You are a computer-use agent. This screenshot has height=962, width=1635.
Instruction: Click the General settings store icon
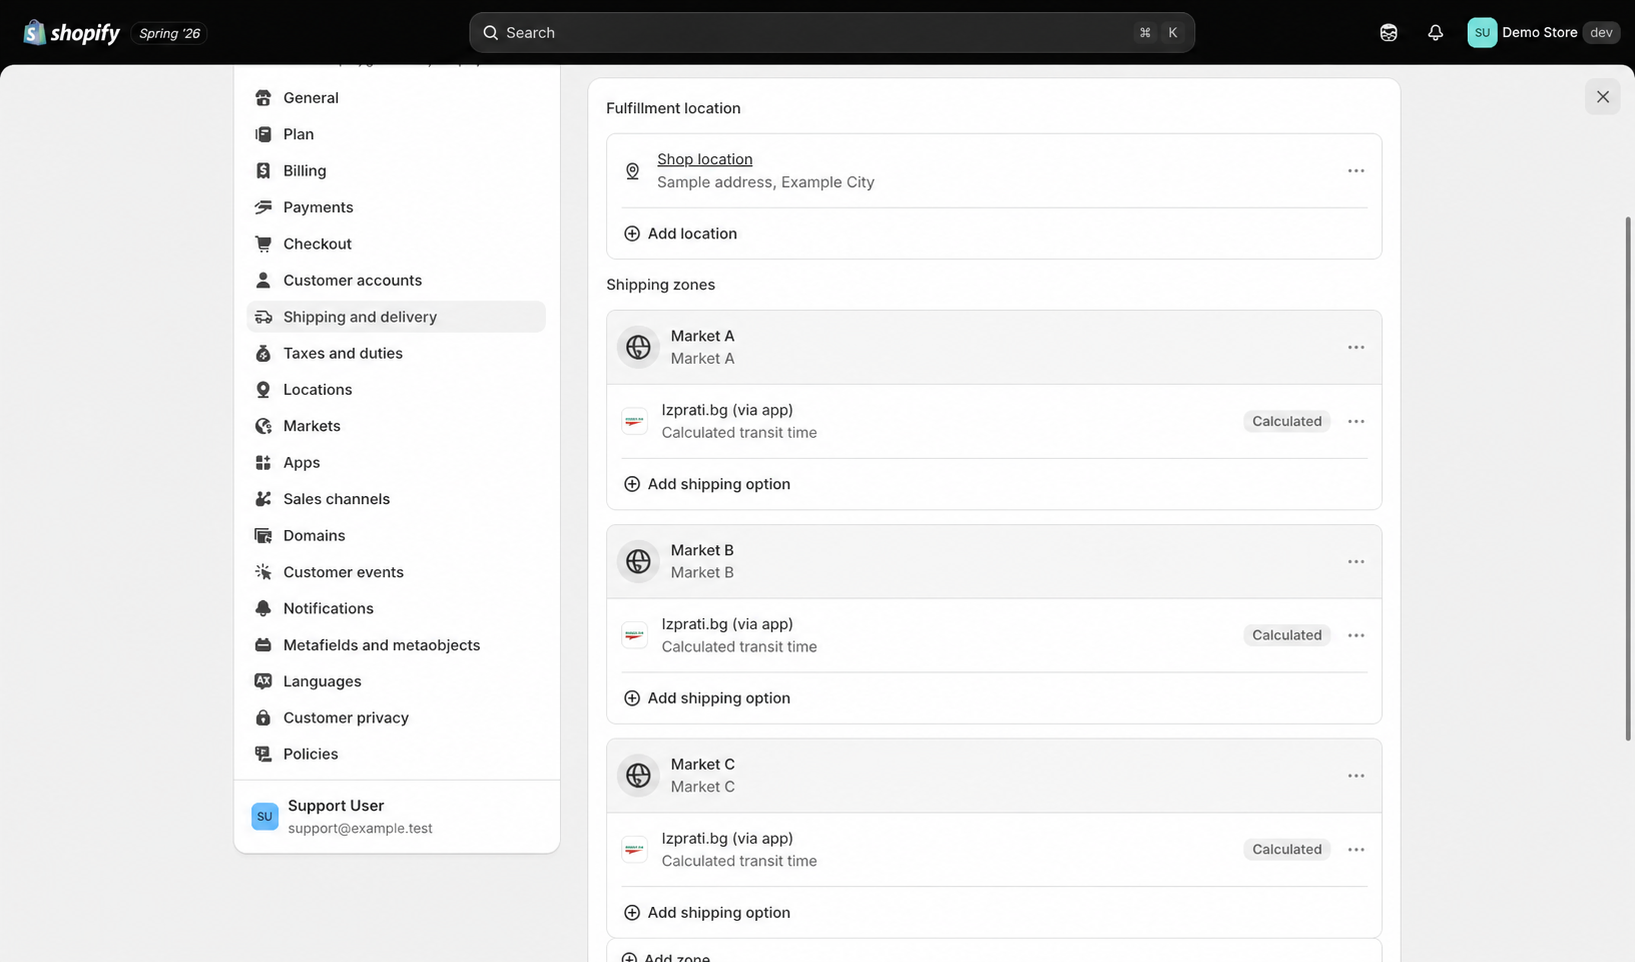[263, 98]
